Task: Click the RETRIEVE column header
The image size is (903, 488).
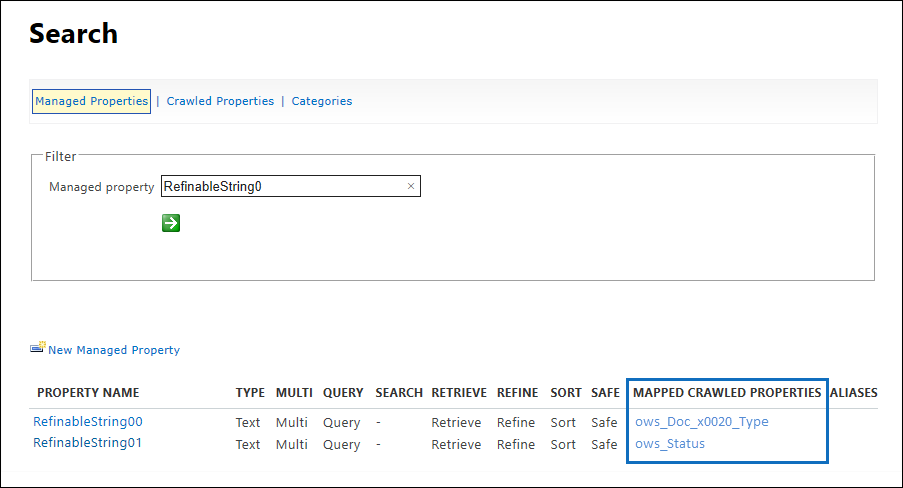Action: pyautogui.click(x=459, y=393)
